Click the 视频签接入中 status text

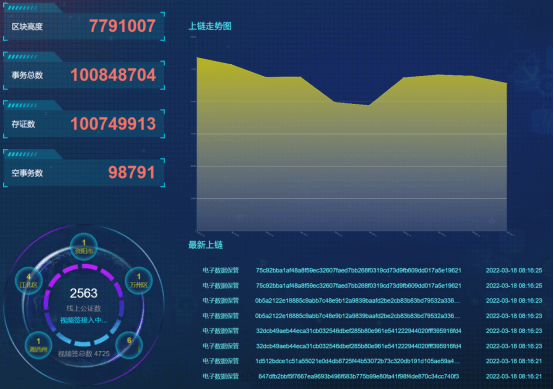(x=84, y=320)
